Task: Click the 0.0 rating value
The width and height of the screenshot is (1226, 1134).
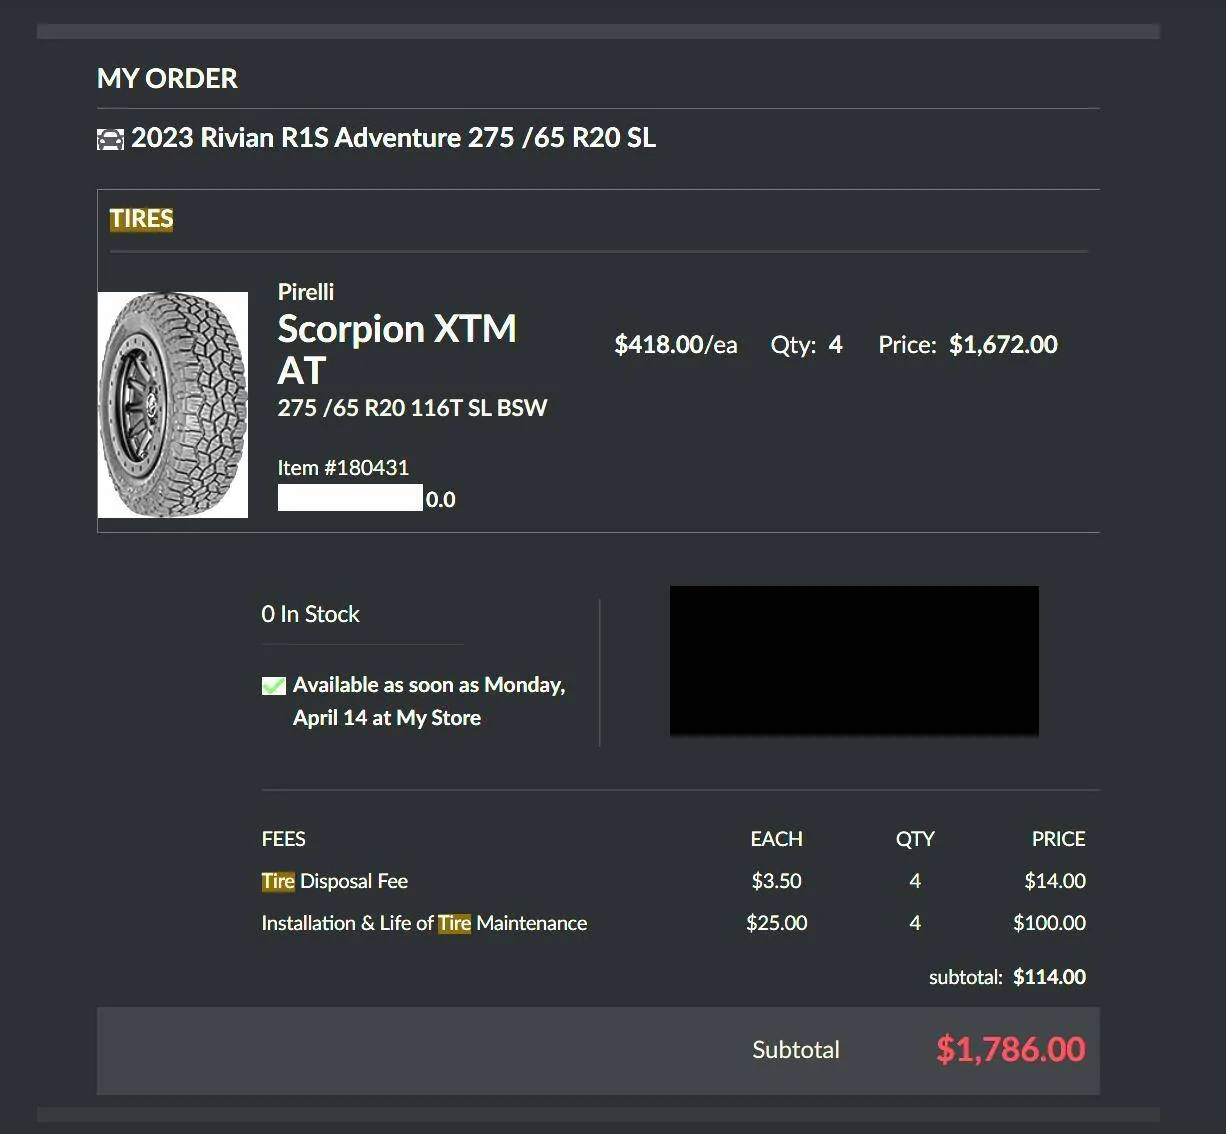Action: click(440, 500)
